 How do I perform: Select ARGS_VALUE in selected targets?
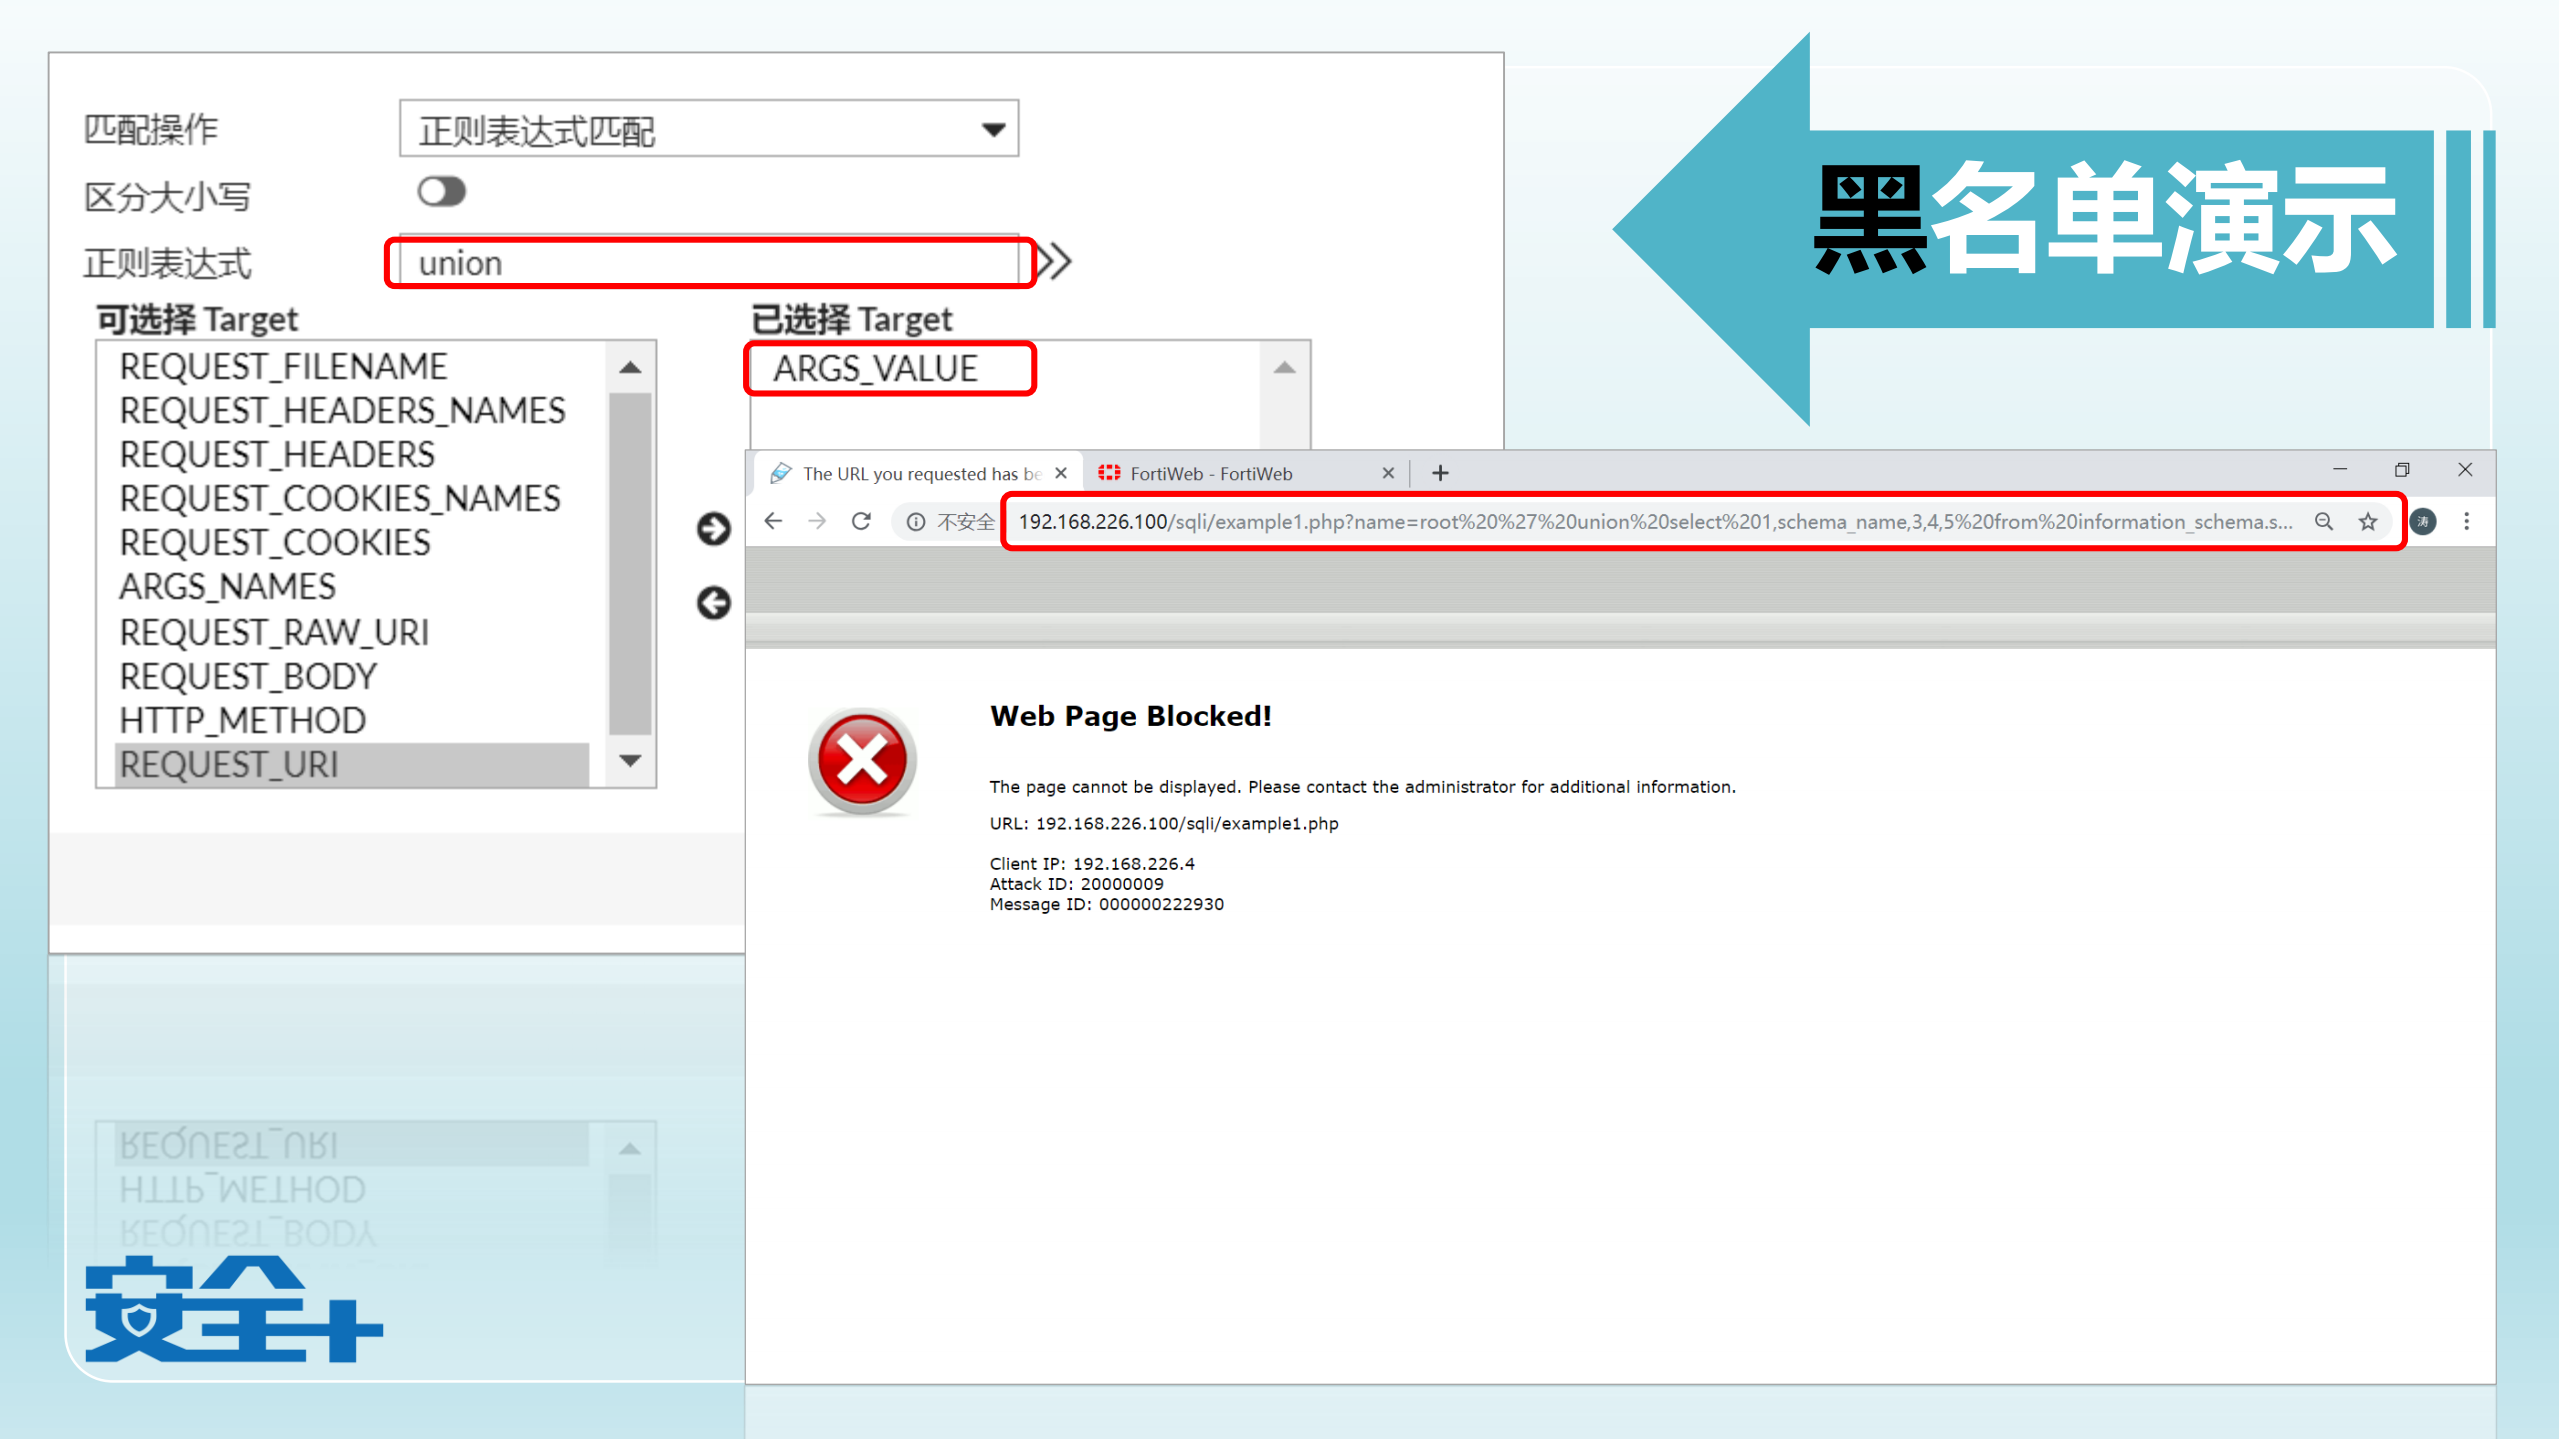875,368
